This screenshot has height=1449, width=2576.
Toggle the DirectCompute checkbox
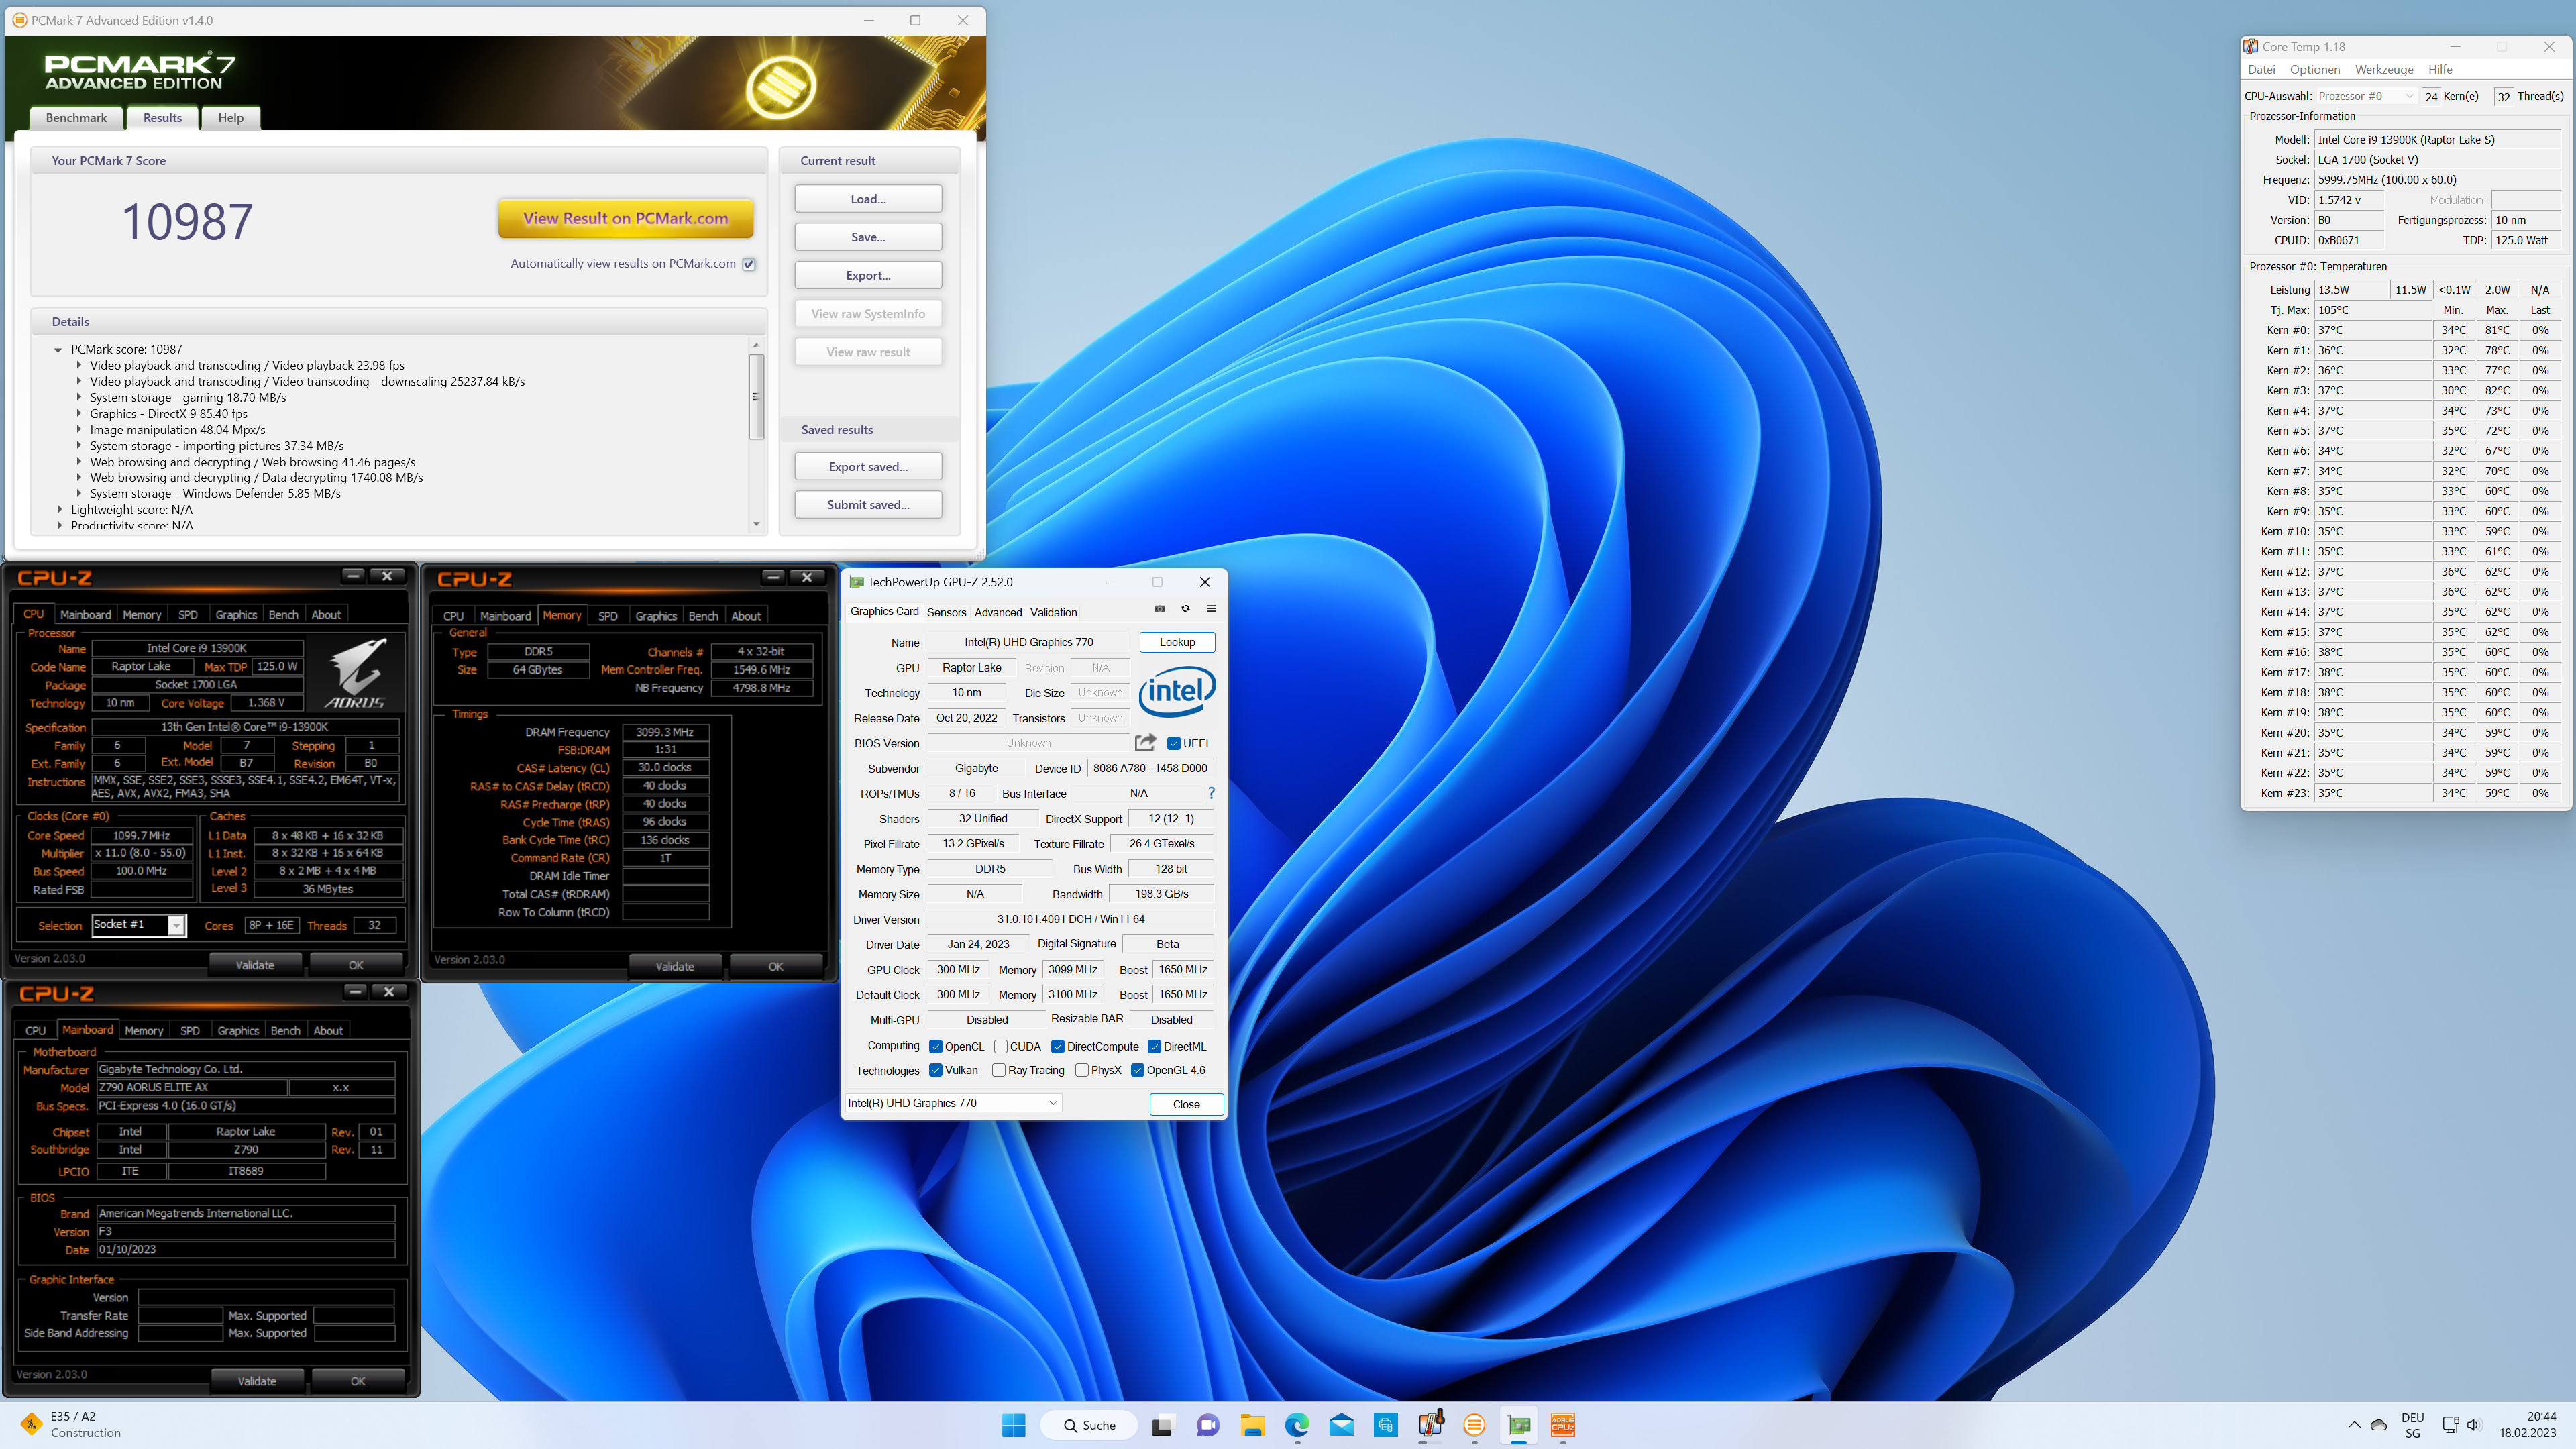coord(1058,1047)
